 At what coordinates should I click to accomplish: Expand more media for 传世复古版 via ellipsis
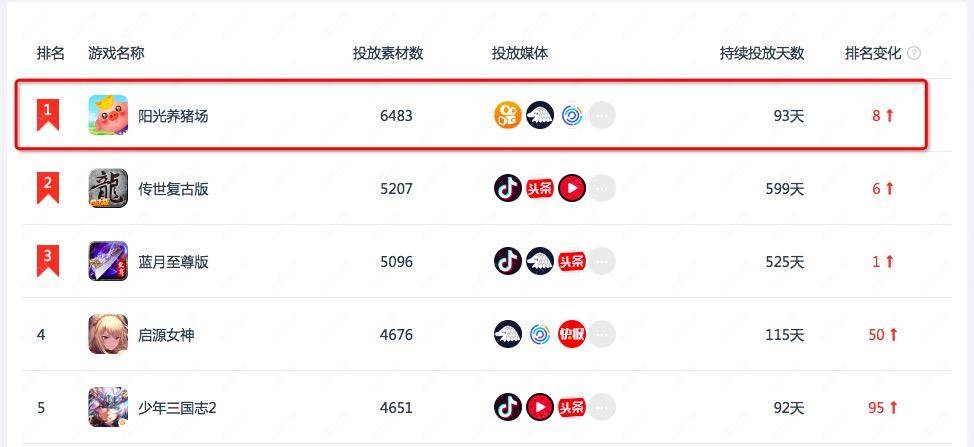click(602, 188)
